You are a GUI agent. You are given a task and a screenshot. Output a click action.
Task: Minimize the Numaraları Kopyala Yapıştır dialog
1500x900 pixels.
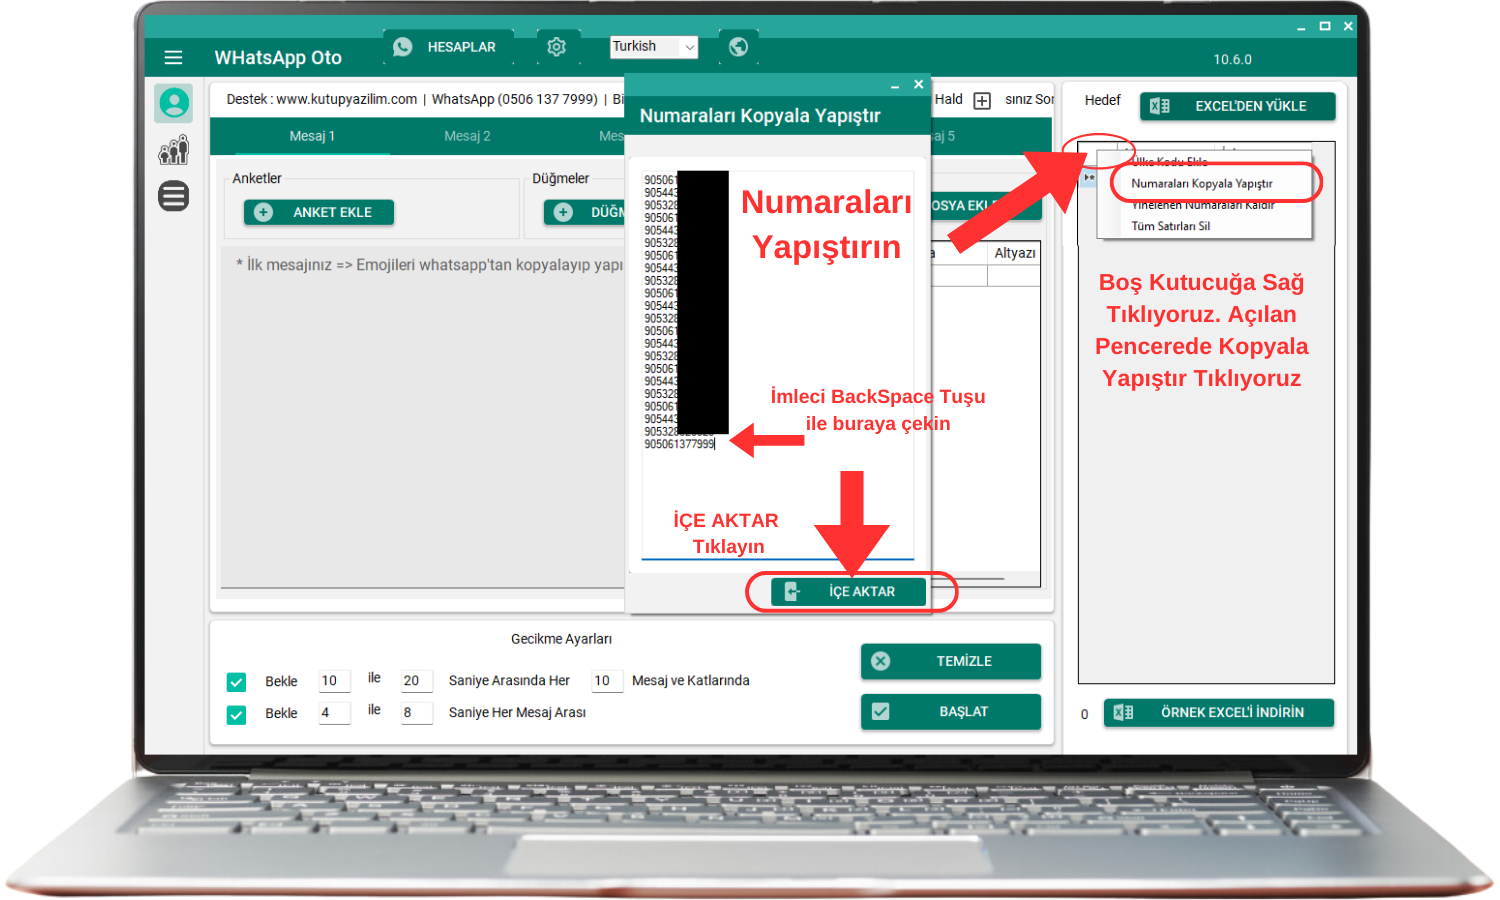pos(895,86)
